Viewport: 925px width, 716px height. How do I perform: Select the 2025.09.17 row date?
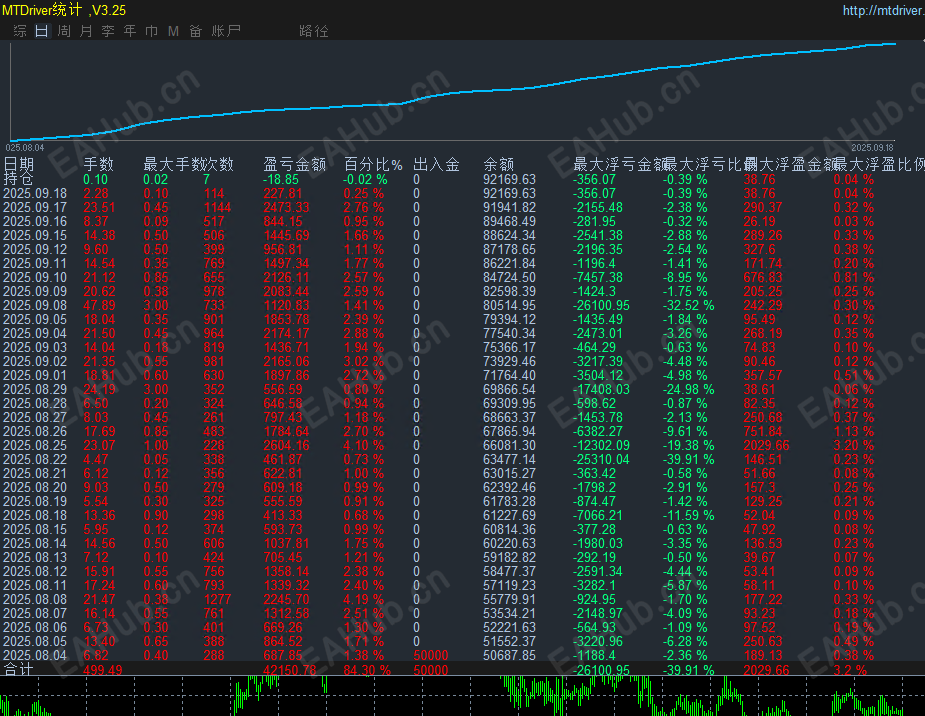point(35,208)
